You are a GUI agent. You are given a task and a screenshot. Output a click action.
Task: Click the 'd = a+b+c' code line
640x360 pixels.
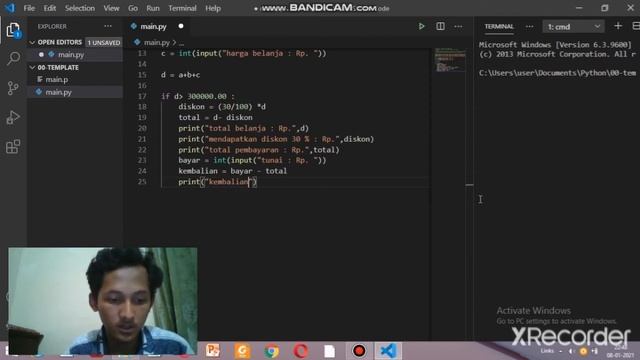(x=180, y=75)
